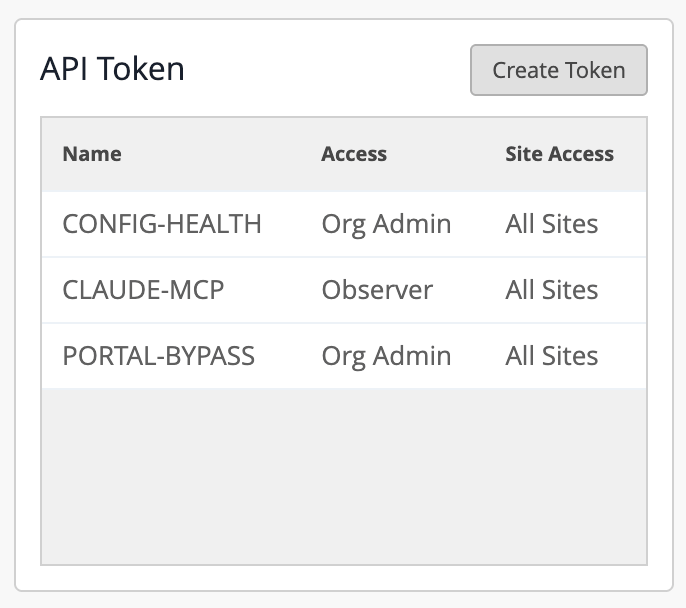
Task: Click the empty gray area below the token rows
Action: (344, 475)
